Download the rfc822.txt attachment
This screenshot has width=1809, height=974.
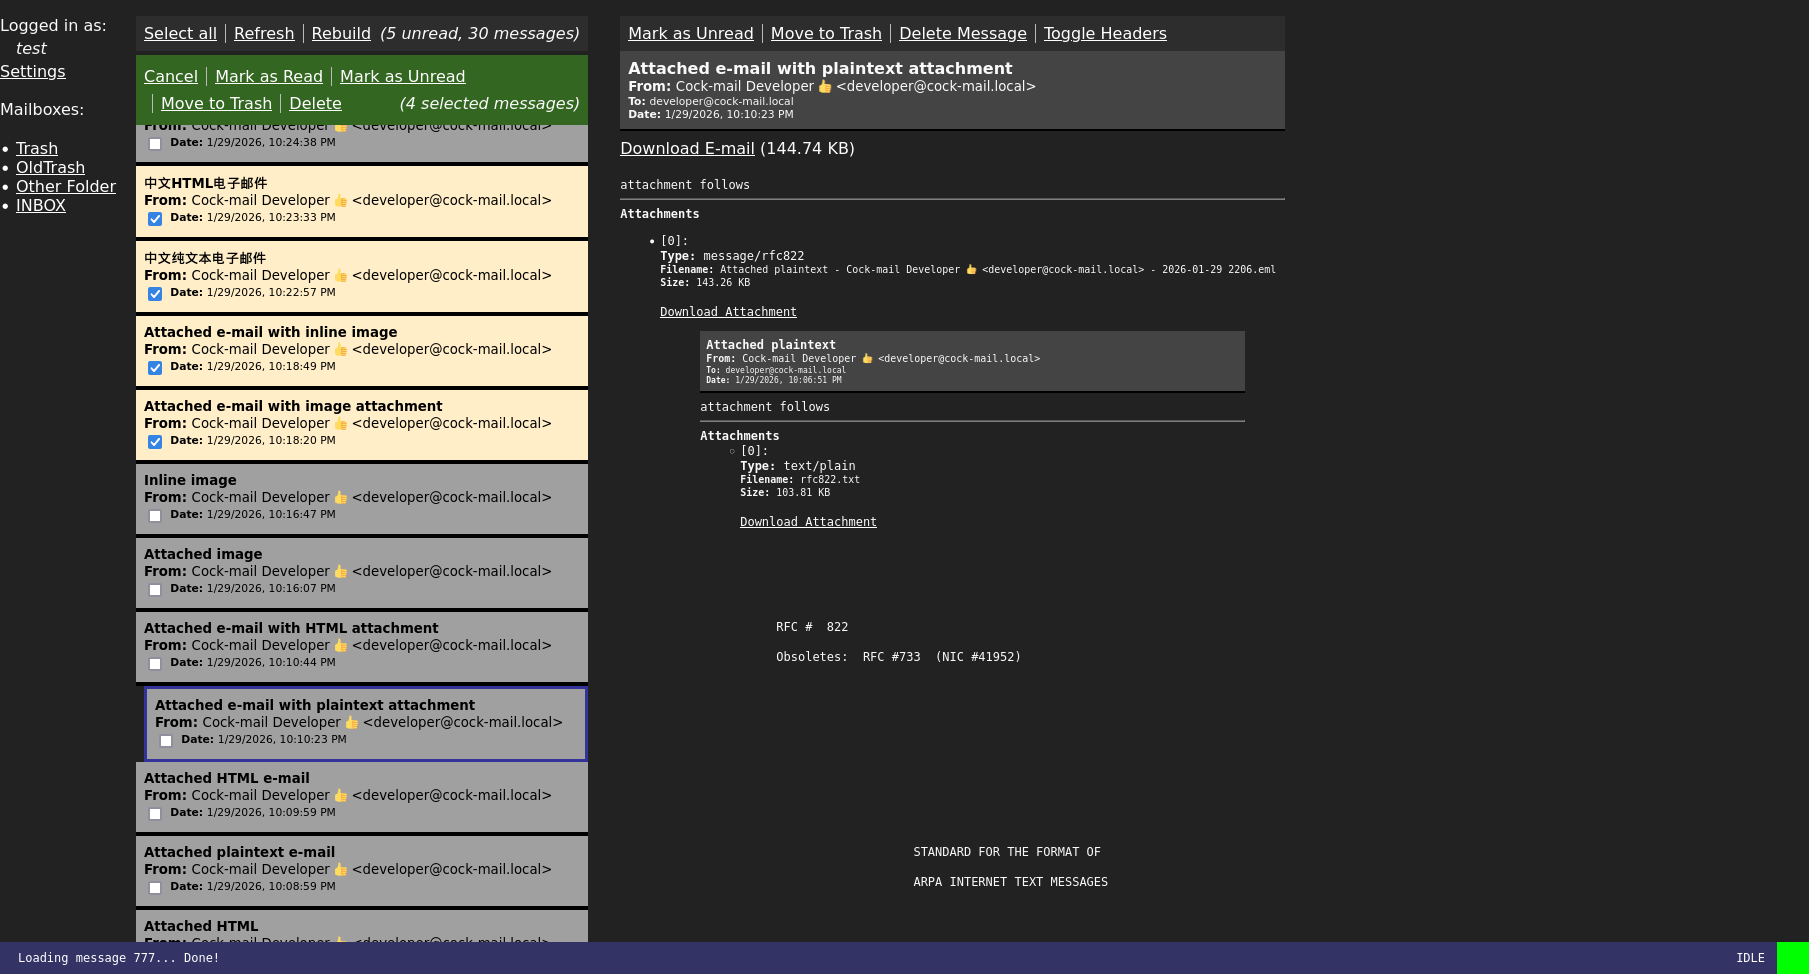coord(808,521)
